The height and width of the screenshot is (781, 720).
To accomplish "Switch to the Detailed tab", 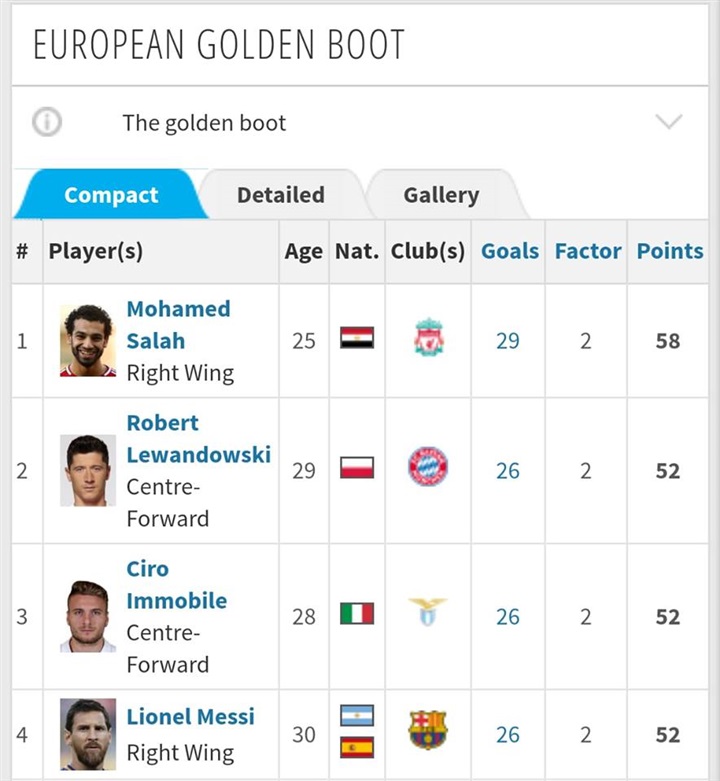I will click(281, 195).
